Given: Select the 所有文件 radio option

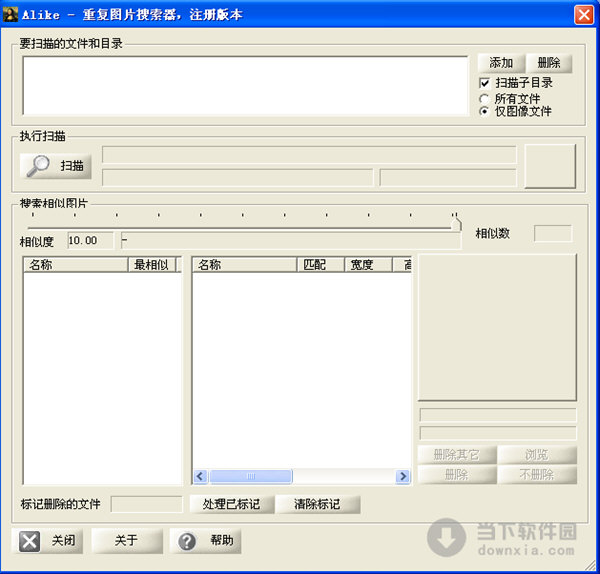Looking at the screenshot, I should click(484, 99).
